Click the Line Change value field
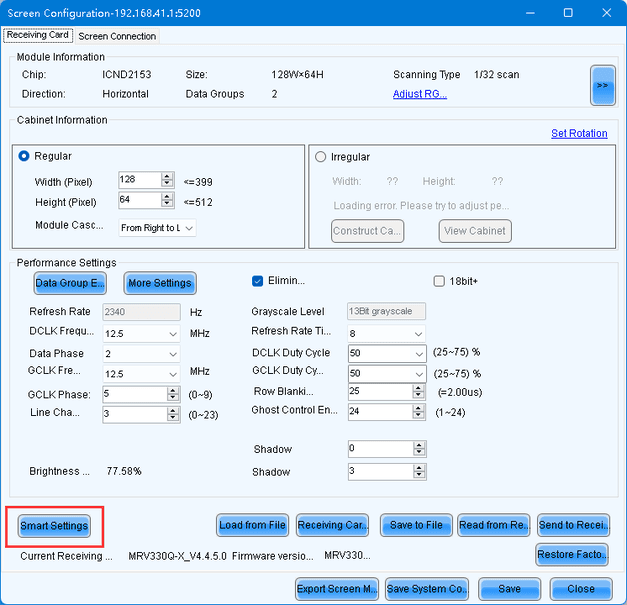Viewport: 627px width, 605px height. (135, 414)
